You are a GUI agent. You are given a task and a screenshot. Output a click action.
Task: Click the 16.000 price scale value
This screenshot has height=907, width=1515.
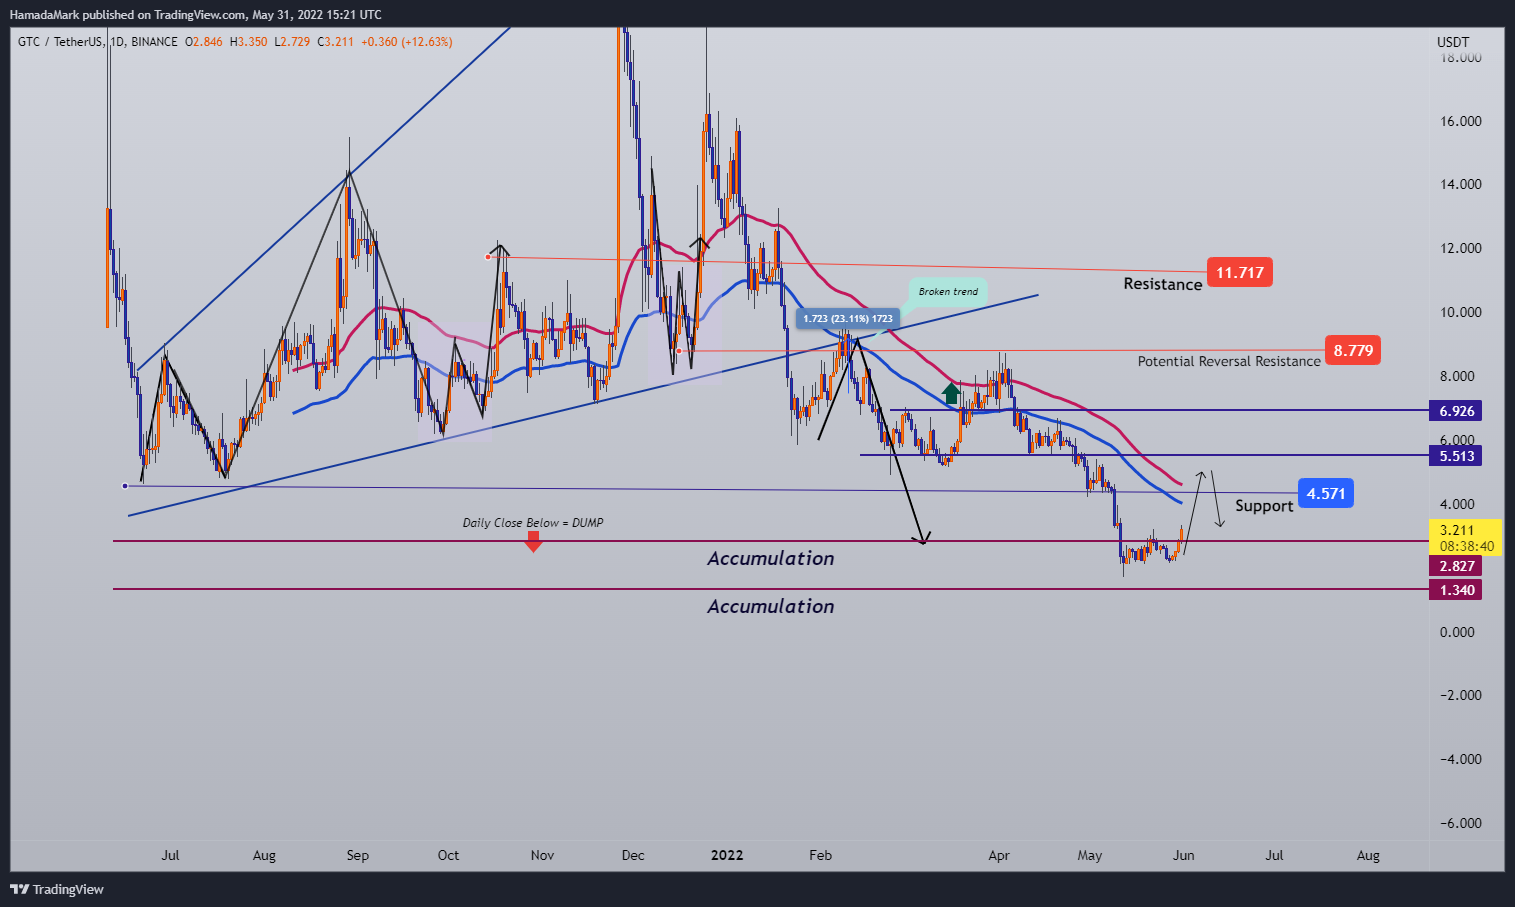(x=1461, y=121)
